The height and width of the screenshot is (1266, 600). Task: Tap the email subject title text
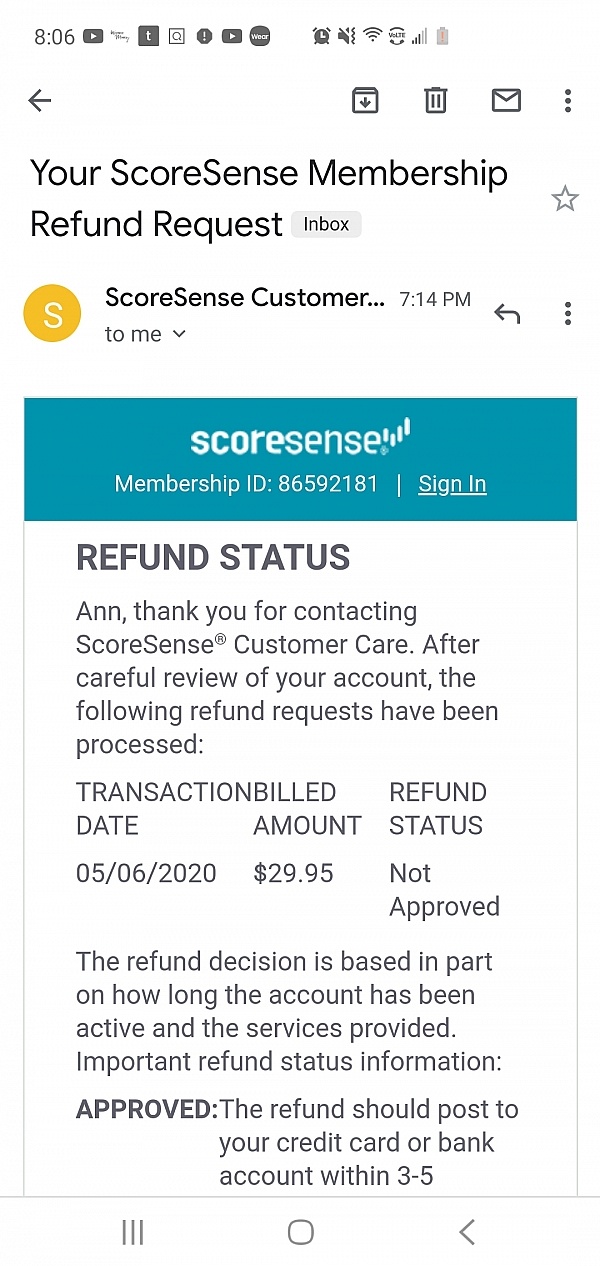[x=268, y=198]
